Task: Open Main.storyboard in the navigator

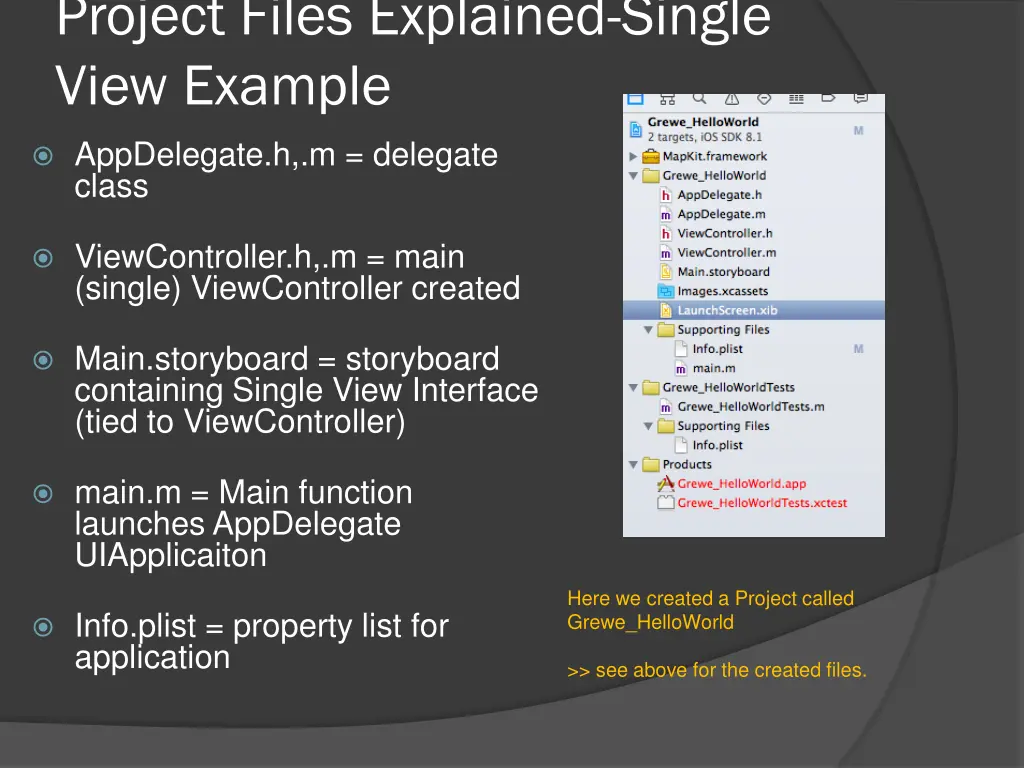Action: coord(724,272)
